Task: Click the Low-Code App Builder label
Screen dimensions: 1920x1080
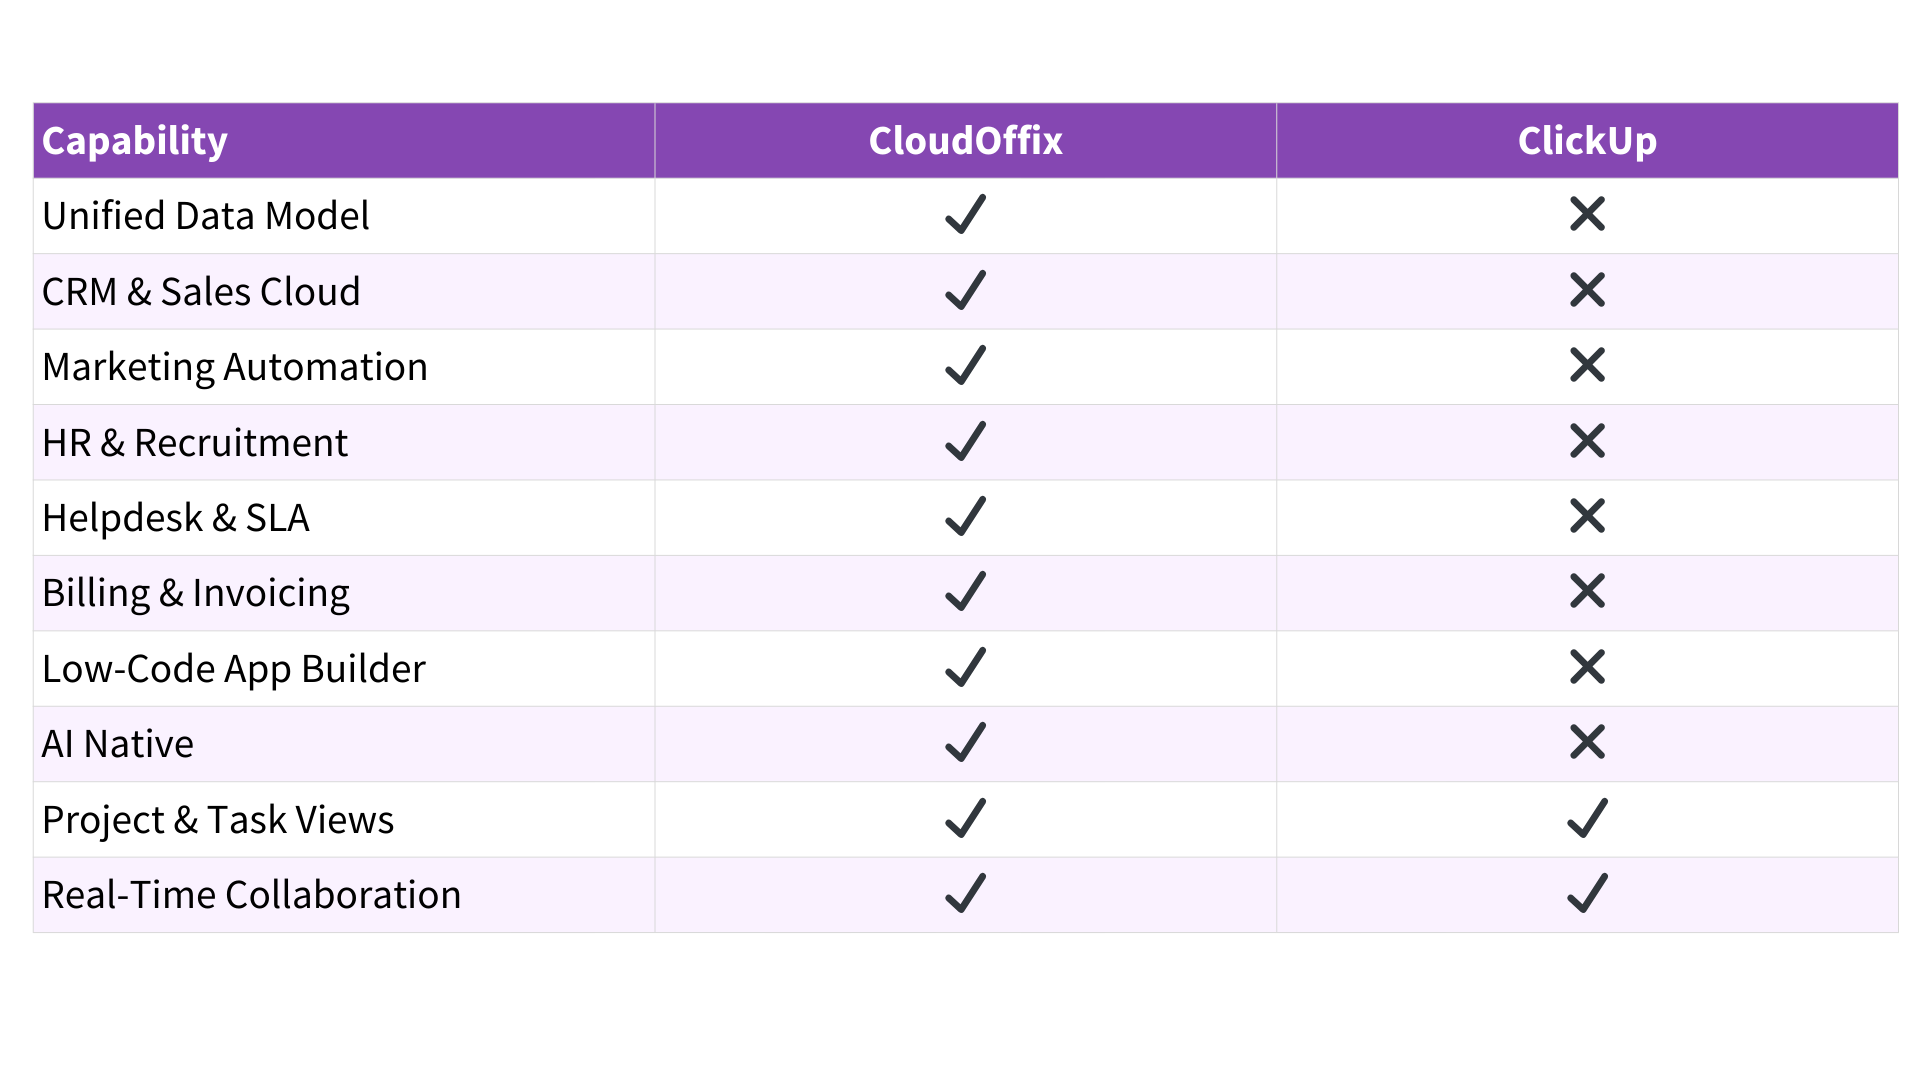Action: 234,669
